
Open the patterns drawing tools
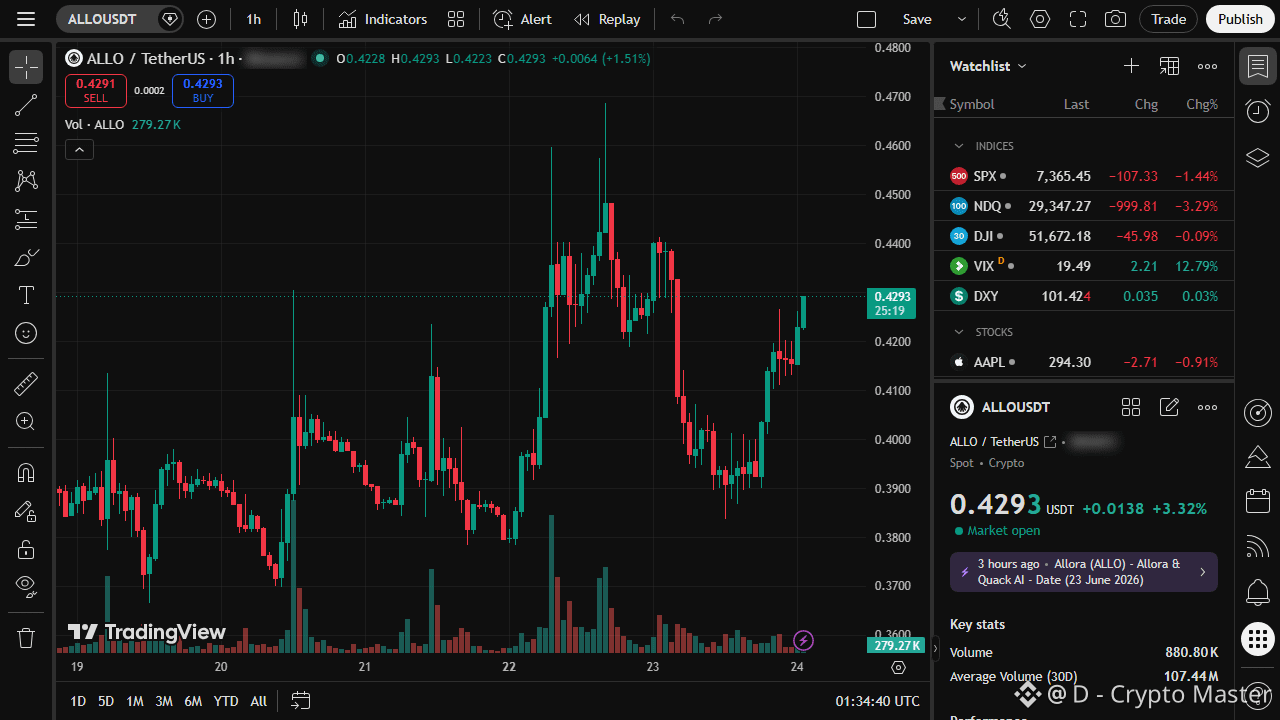pyautogui.click(x=26, y=181)
